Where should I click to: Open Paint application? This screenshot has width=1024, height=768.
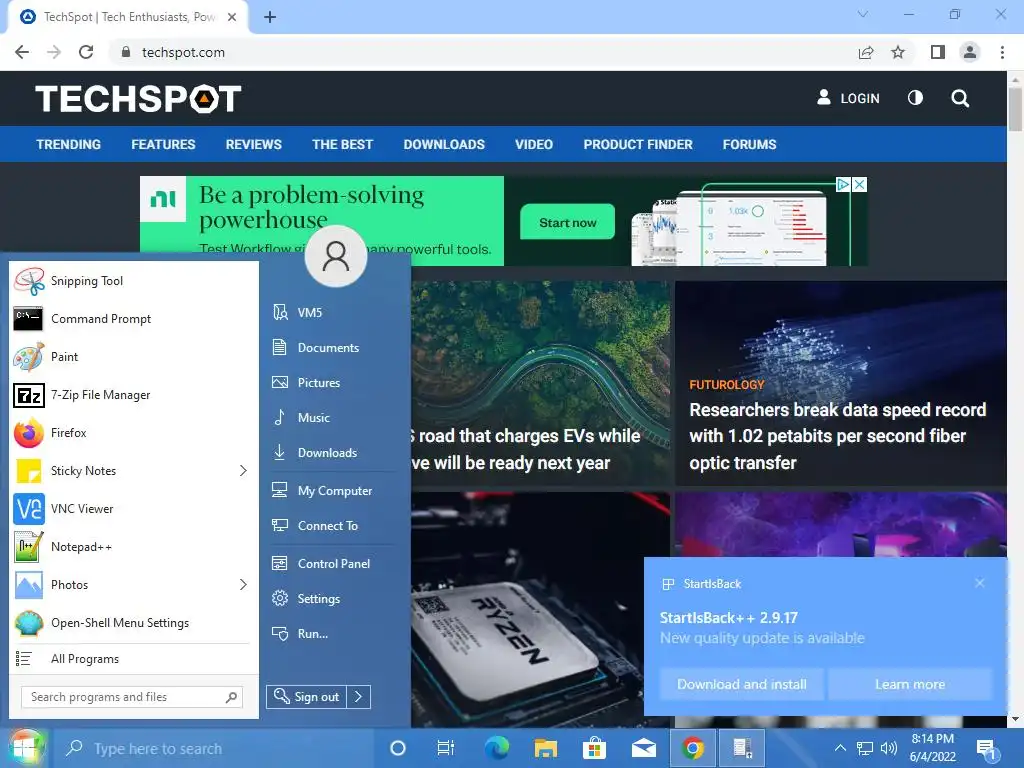133,357
